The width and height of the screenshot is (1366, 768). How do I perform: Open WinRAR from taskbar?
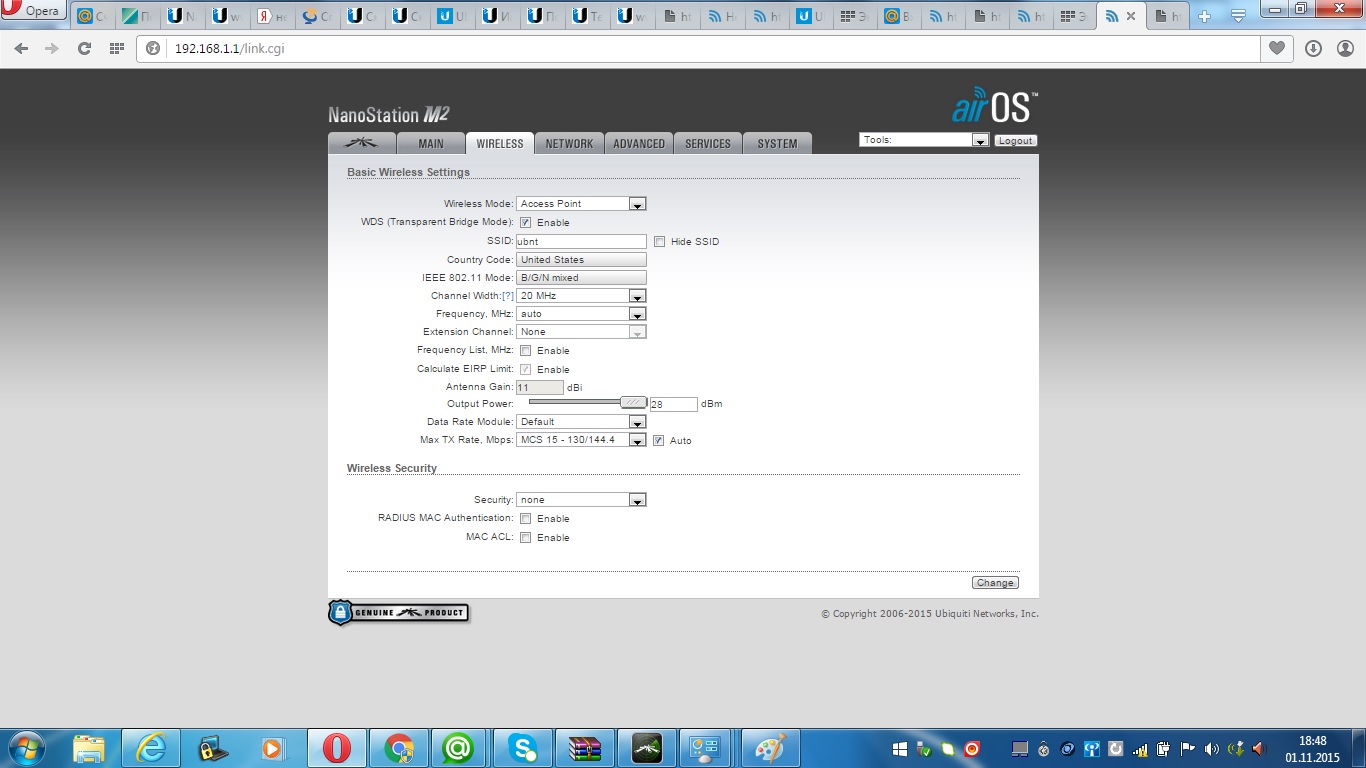tap(585, 748)
